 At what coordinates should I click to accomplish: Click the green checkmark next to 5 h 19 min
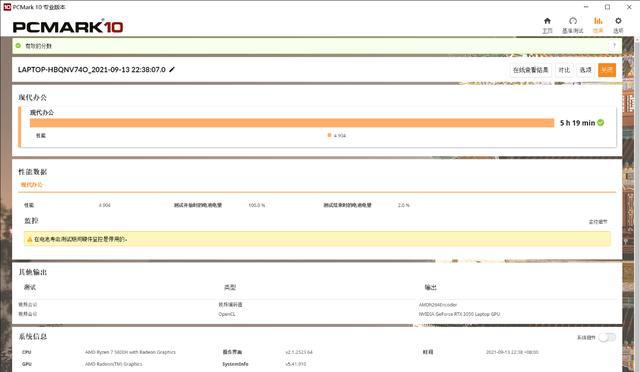point(601,123)
